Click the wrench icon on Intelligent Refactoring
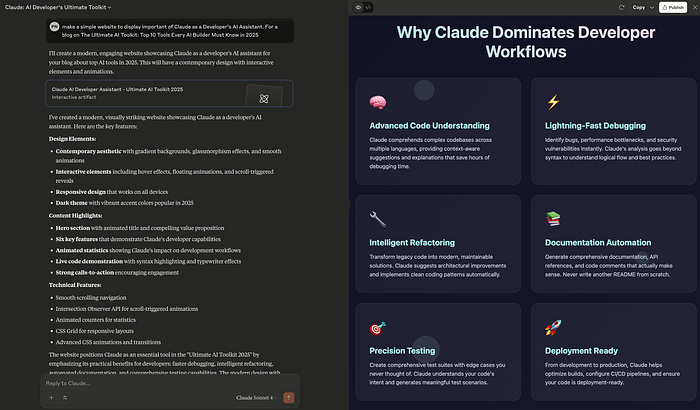Screen dimensions: 700x410 [x=378, y=219]
